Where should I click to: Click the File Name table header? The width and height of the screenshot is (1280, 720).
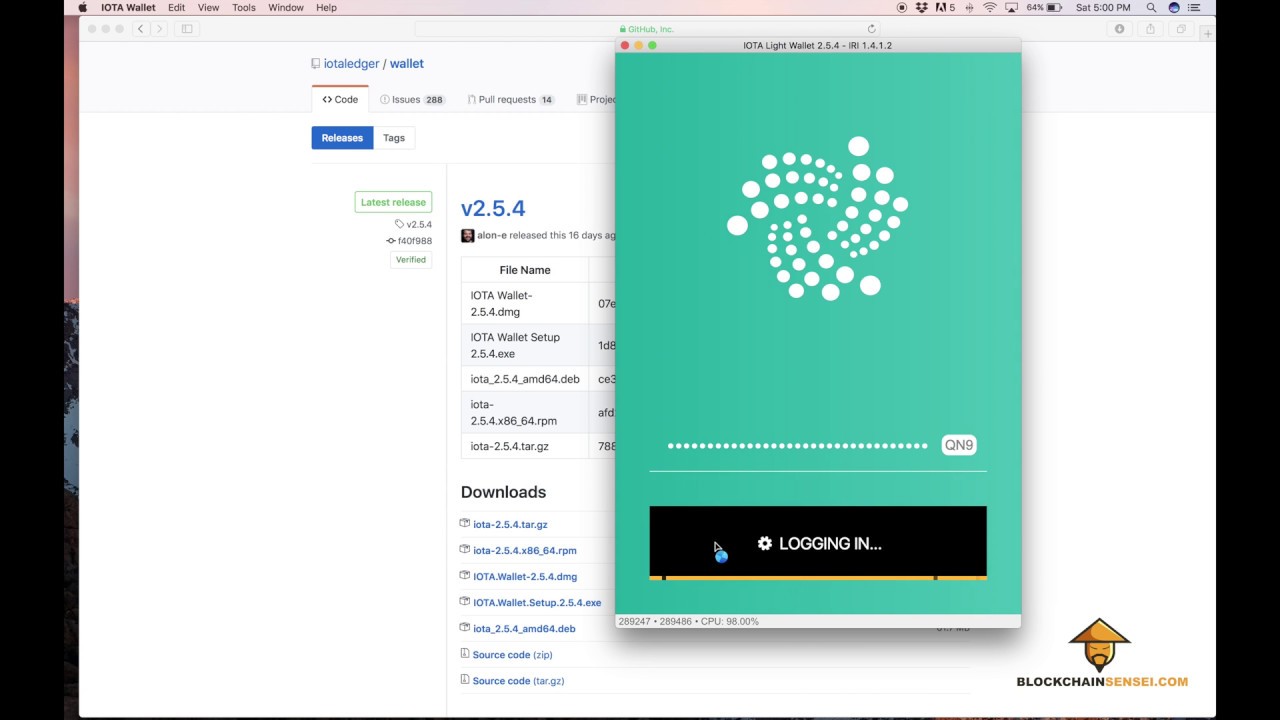coord(525,270)
